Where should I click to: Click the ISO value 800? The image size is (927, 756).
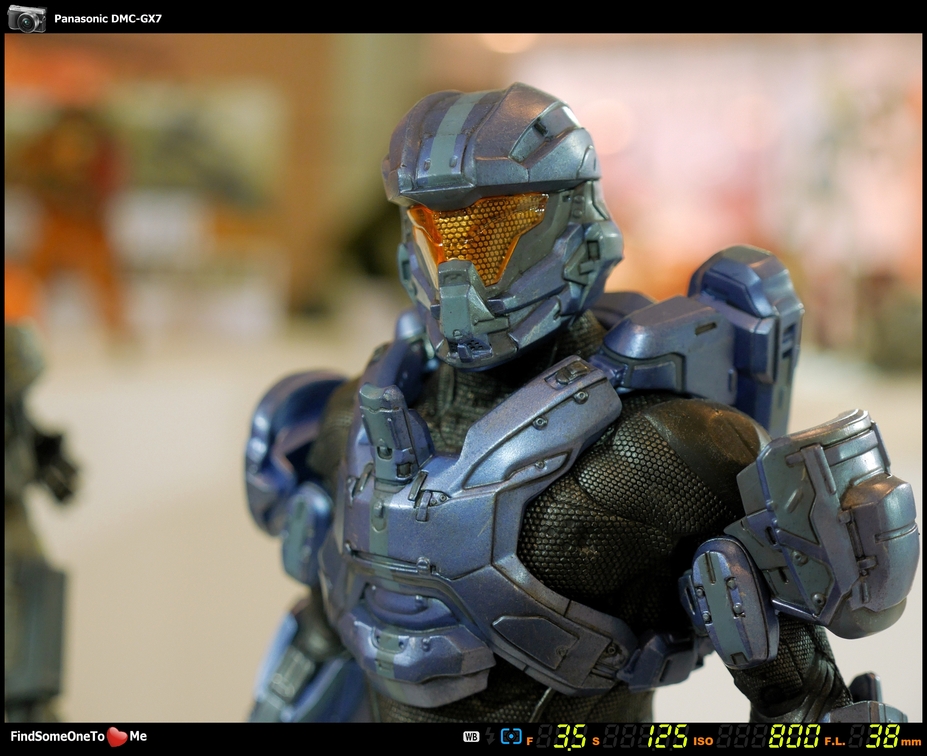tap(795, 736)
